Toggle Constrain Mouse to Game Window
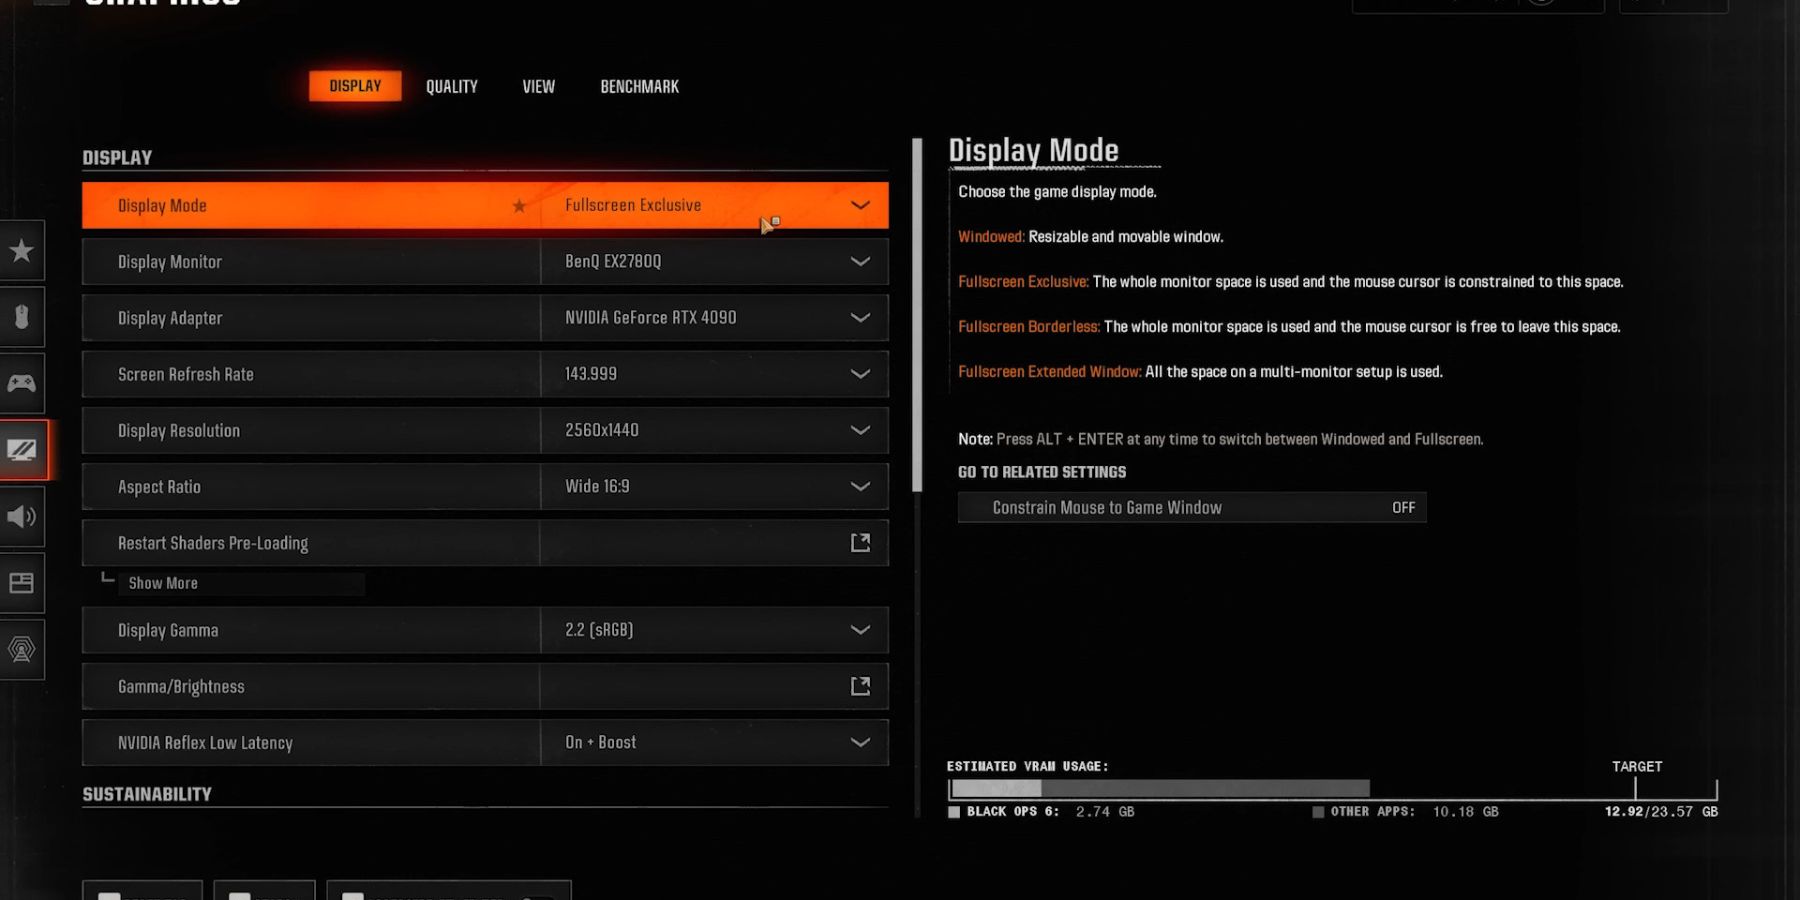The image size is (1800, 900). click(x=1192, y=508)
